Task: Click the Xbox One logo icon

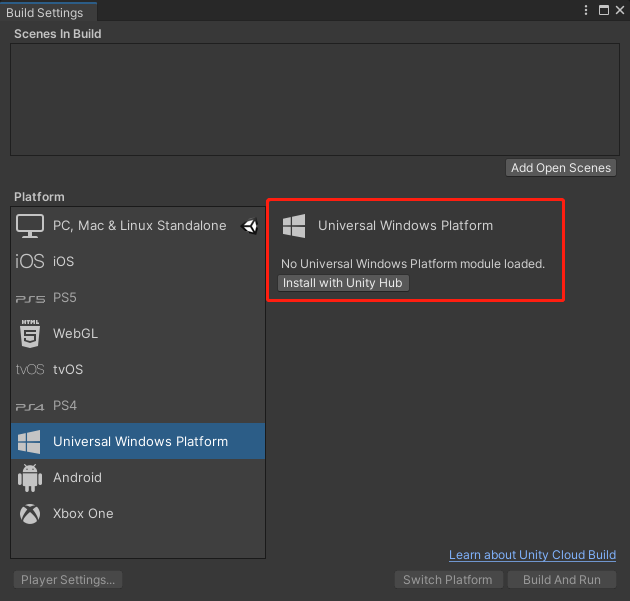Action: point(30,514)
